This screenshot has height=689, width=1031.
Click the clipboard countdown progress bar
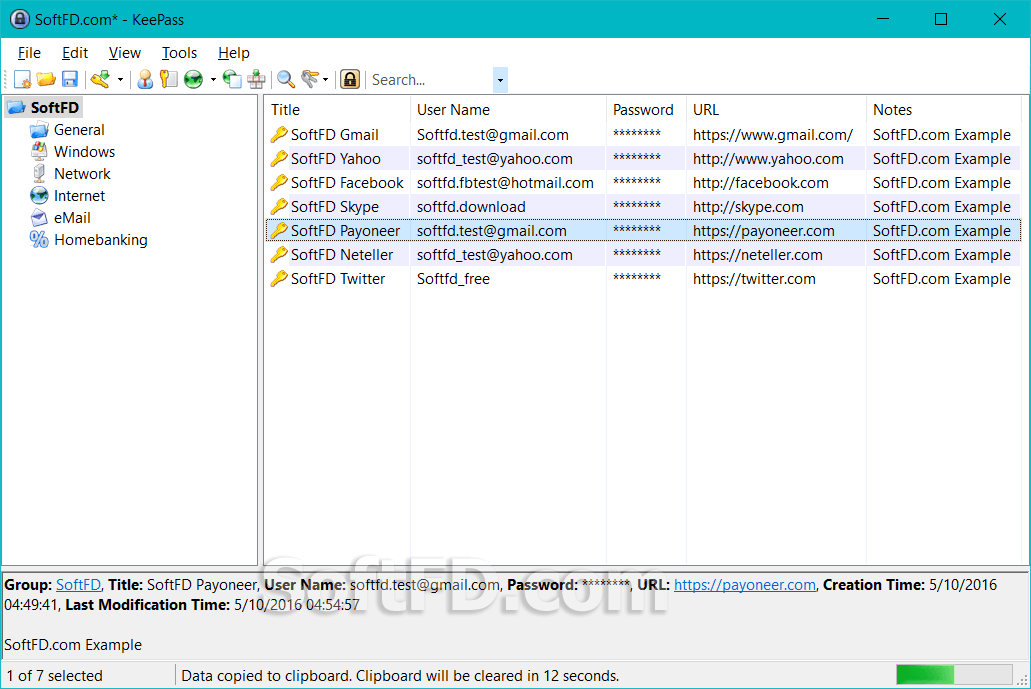pyautogui.click(x=953, y=675)
